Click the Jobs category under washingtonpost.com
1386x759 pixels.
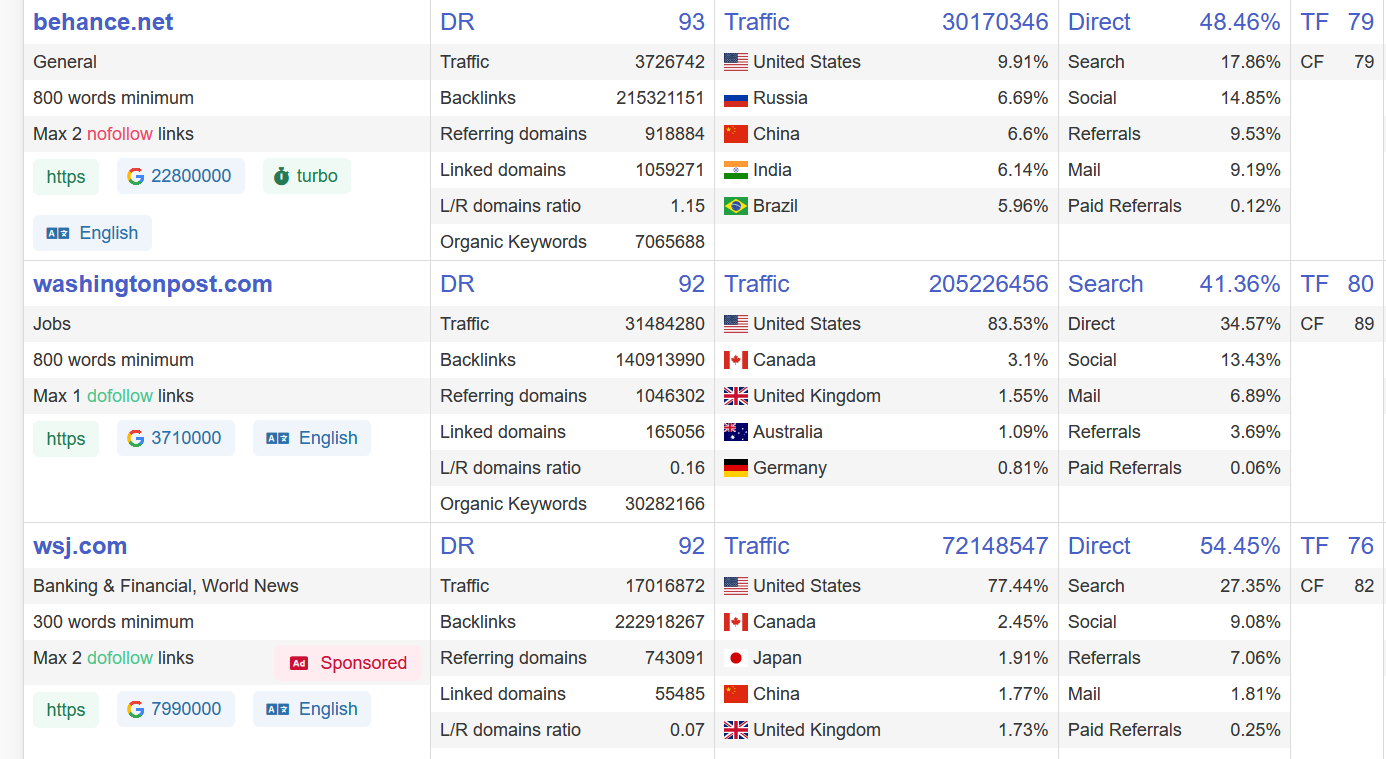pyautogui.click(x=52, y=324)
